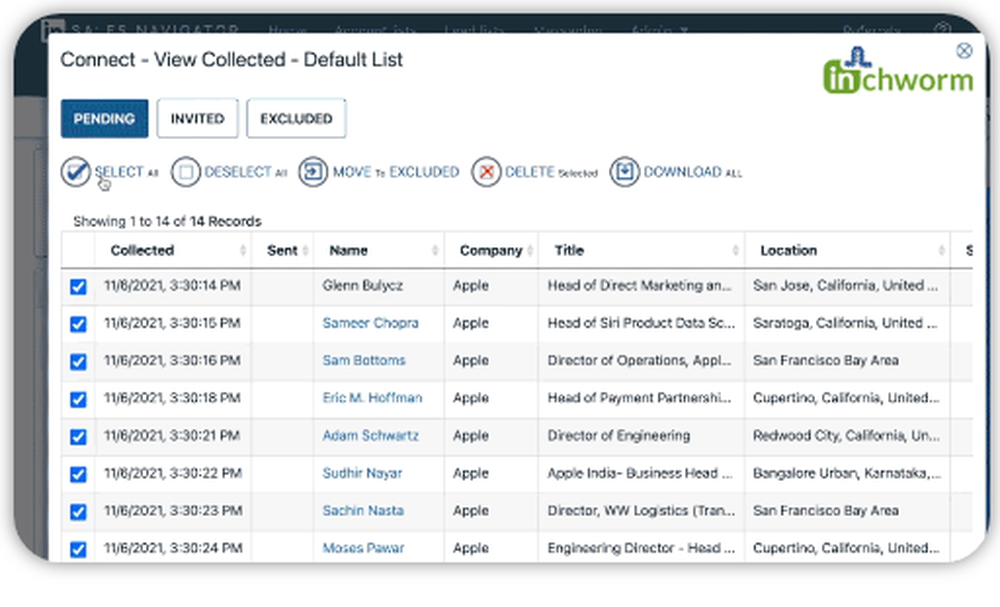Open Adam Schwartz's profile link
The height and width of the screenshot is (607, 1000).
click(x=371, y=435)
